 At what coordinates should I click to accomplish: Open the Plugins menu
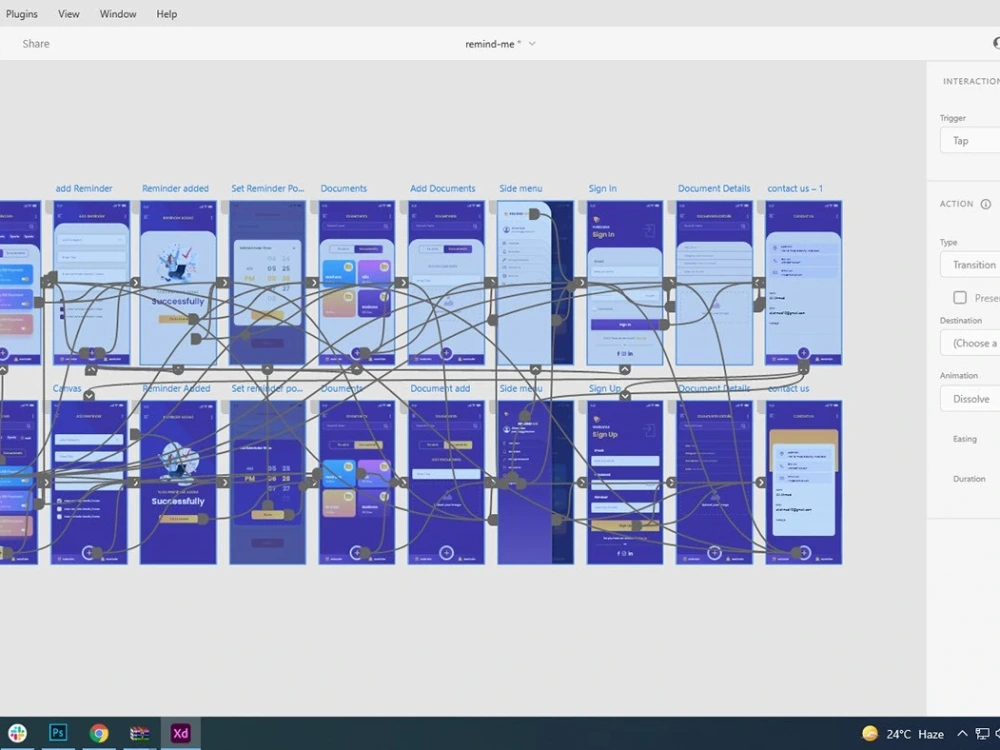click(x=21, y=13)
